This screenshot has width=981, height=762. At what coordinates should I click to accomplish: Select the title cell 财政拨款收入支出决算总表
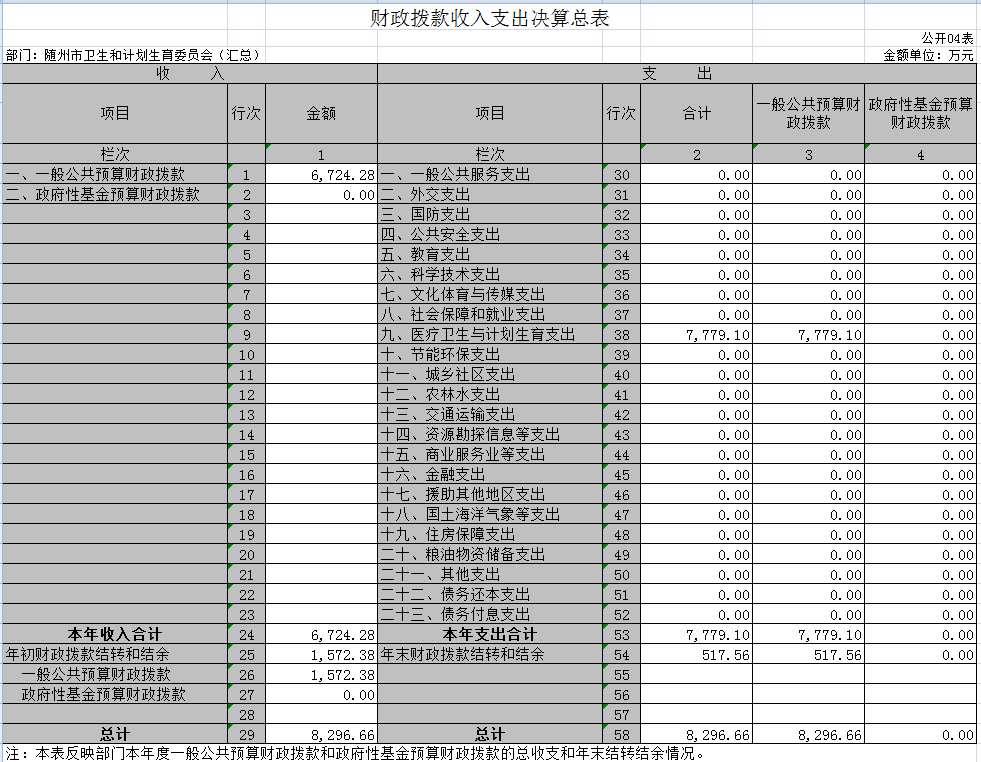[489, 19]
